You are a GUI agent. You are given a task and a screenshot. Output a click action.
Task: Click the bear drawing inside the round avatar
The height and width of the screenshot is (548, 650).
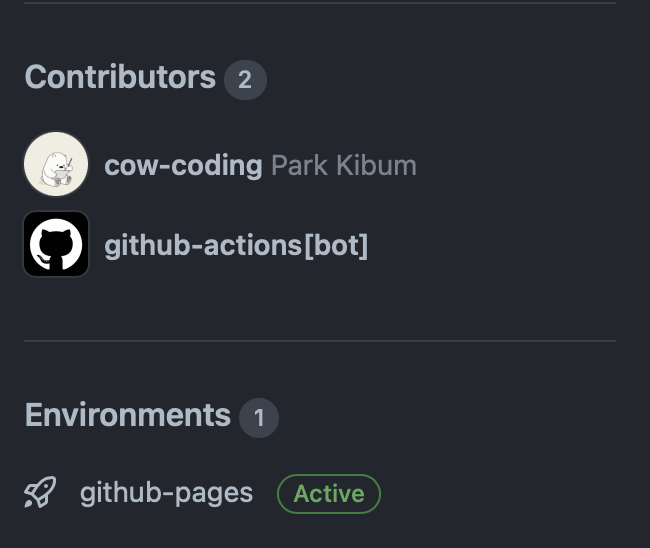(x=58, y=169)
